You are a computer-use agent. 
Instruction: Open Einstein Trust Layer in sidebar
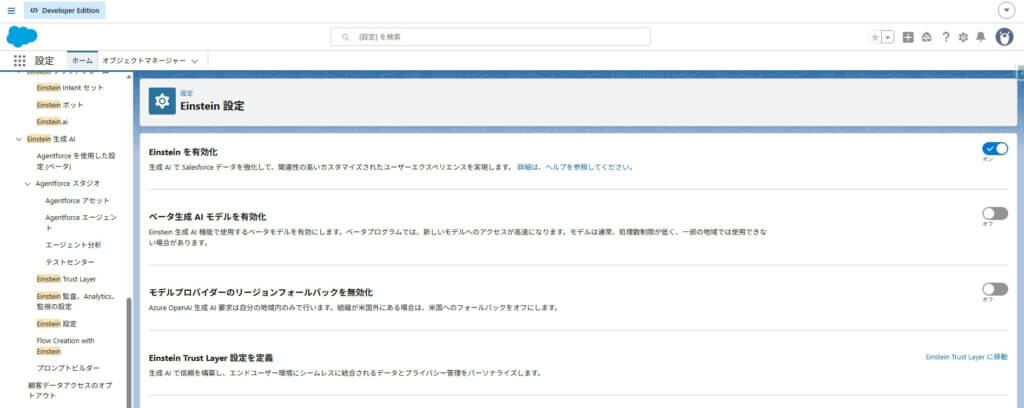66,279
